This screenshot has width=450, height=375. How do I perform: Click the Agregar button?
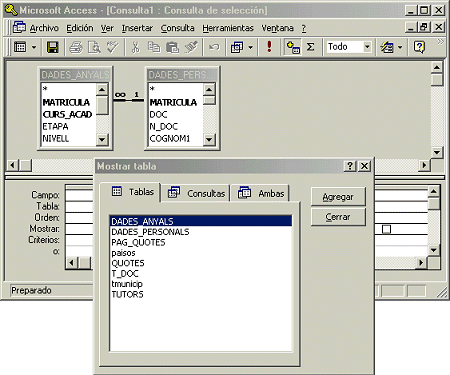pos(338,197)
